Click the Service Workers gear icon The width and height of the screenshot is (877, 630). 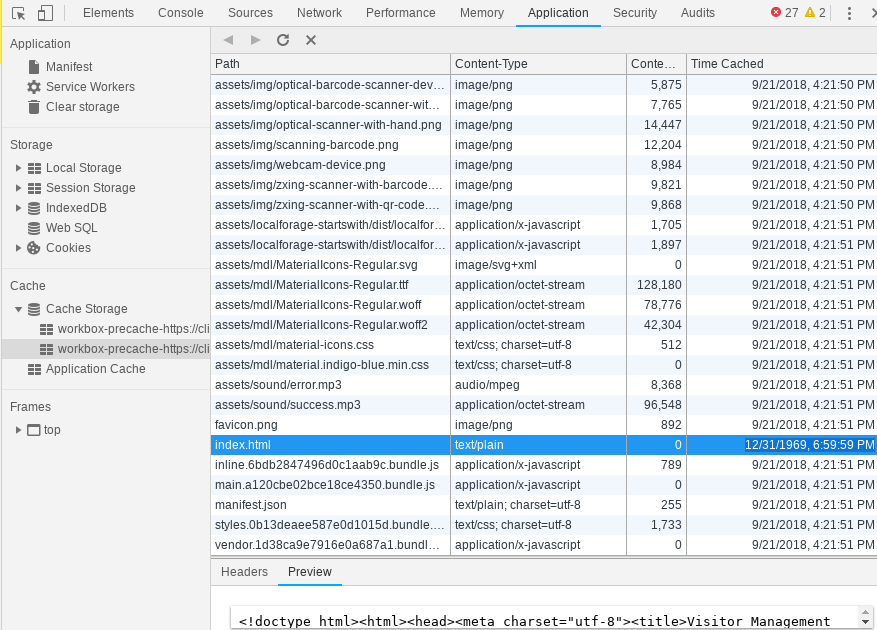click(x=35, y=87)
